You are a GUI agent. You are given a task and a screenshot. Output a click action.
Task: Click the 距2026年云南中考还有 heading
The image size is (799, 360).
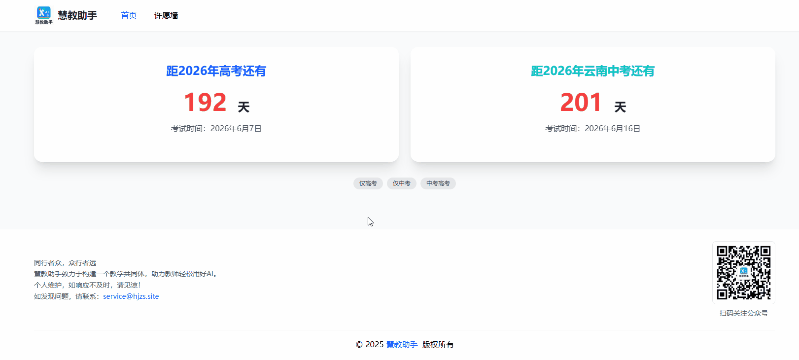point(593,71)
